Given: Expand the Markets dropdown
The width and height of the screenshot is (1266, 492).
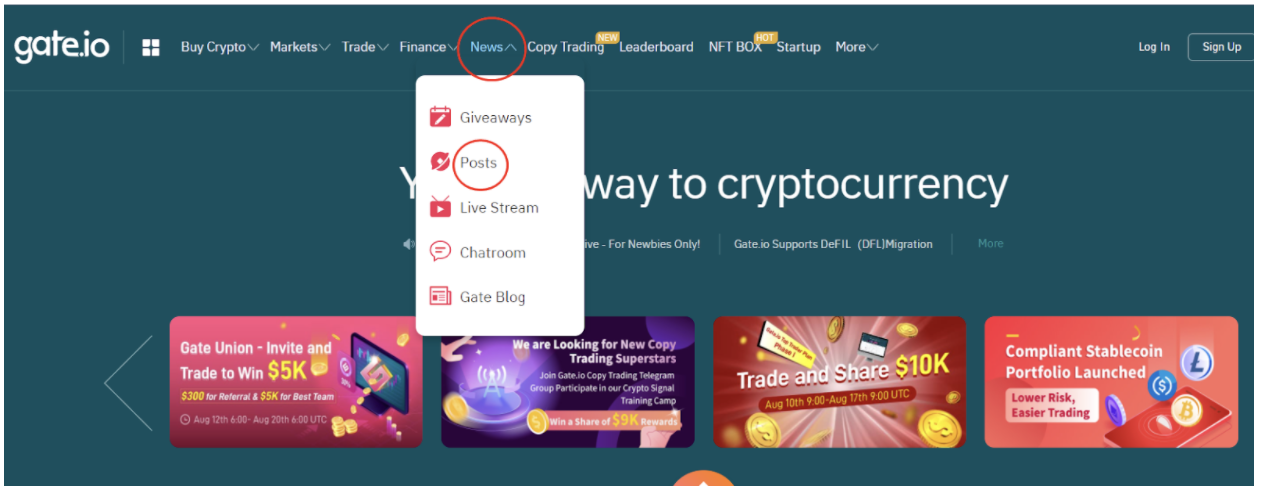Looking at the screenshot, I should point(300,47).
